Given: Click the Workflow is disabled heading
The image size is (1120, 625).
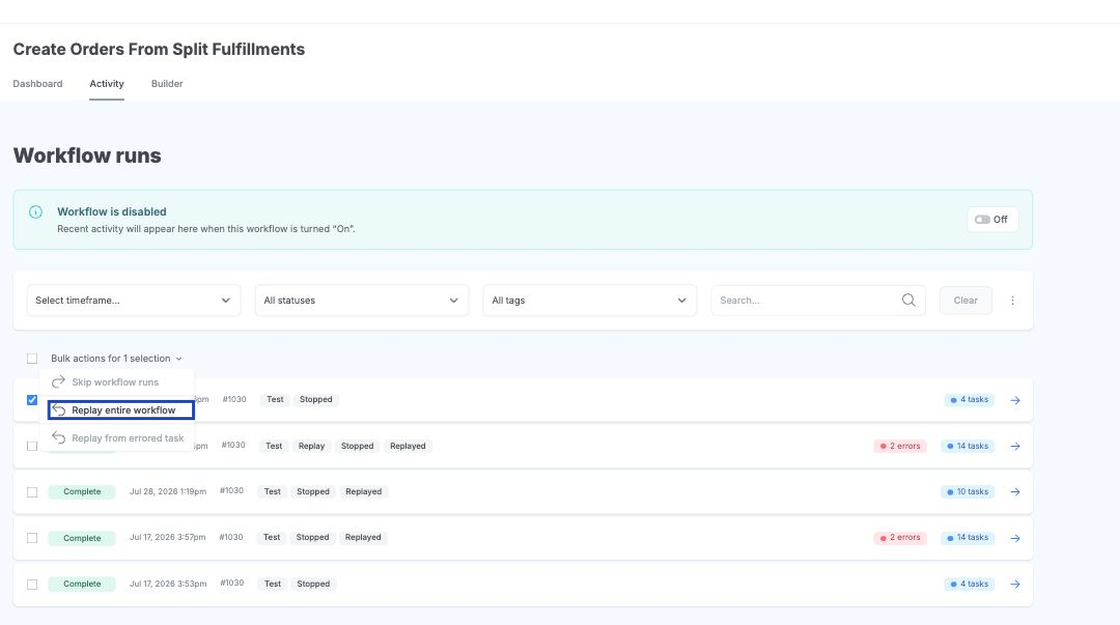Looking at the screenshot, I should tap(111, 211).
